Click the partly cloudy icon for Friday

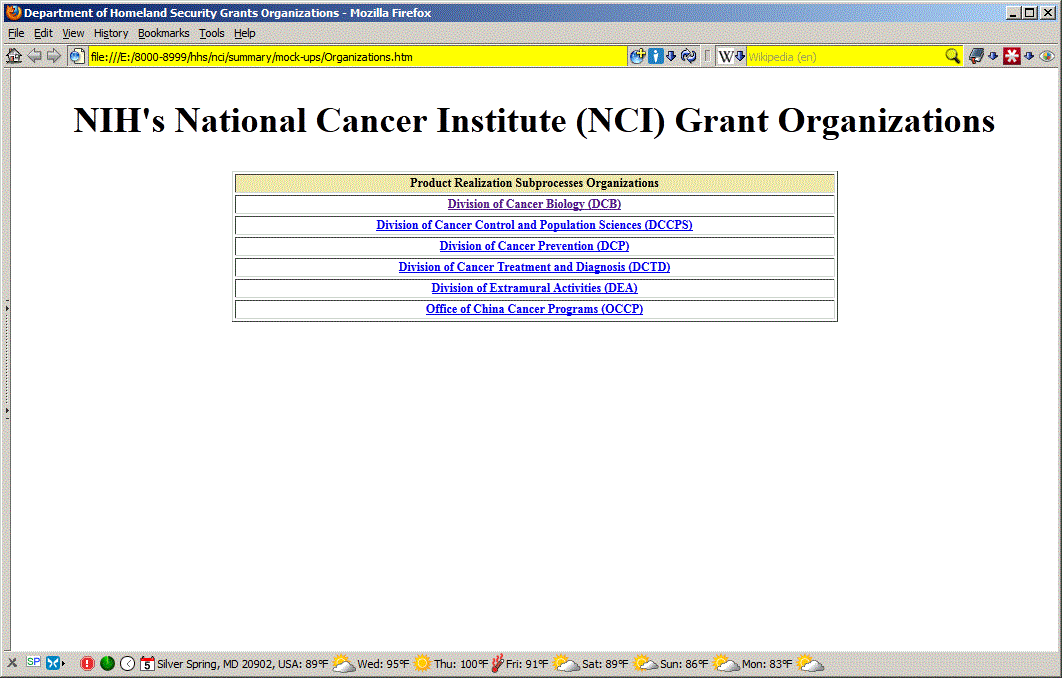(566, 663)
